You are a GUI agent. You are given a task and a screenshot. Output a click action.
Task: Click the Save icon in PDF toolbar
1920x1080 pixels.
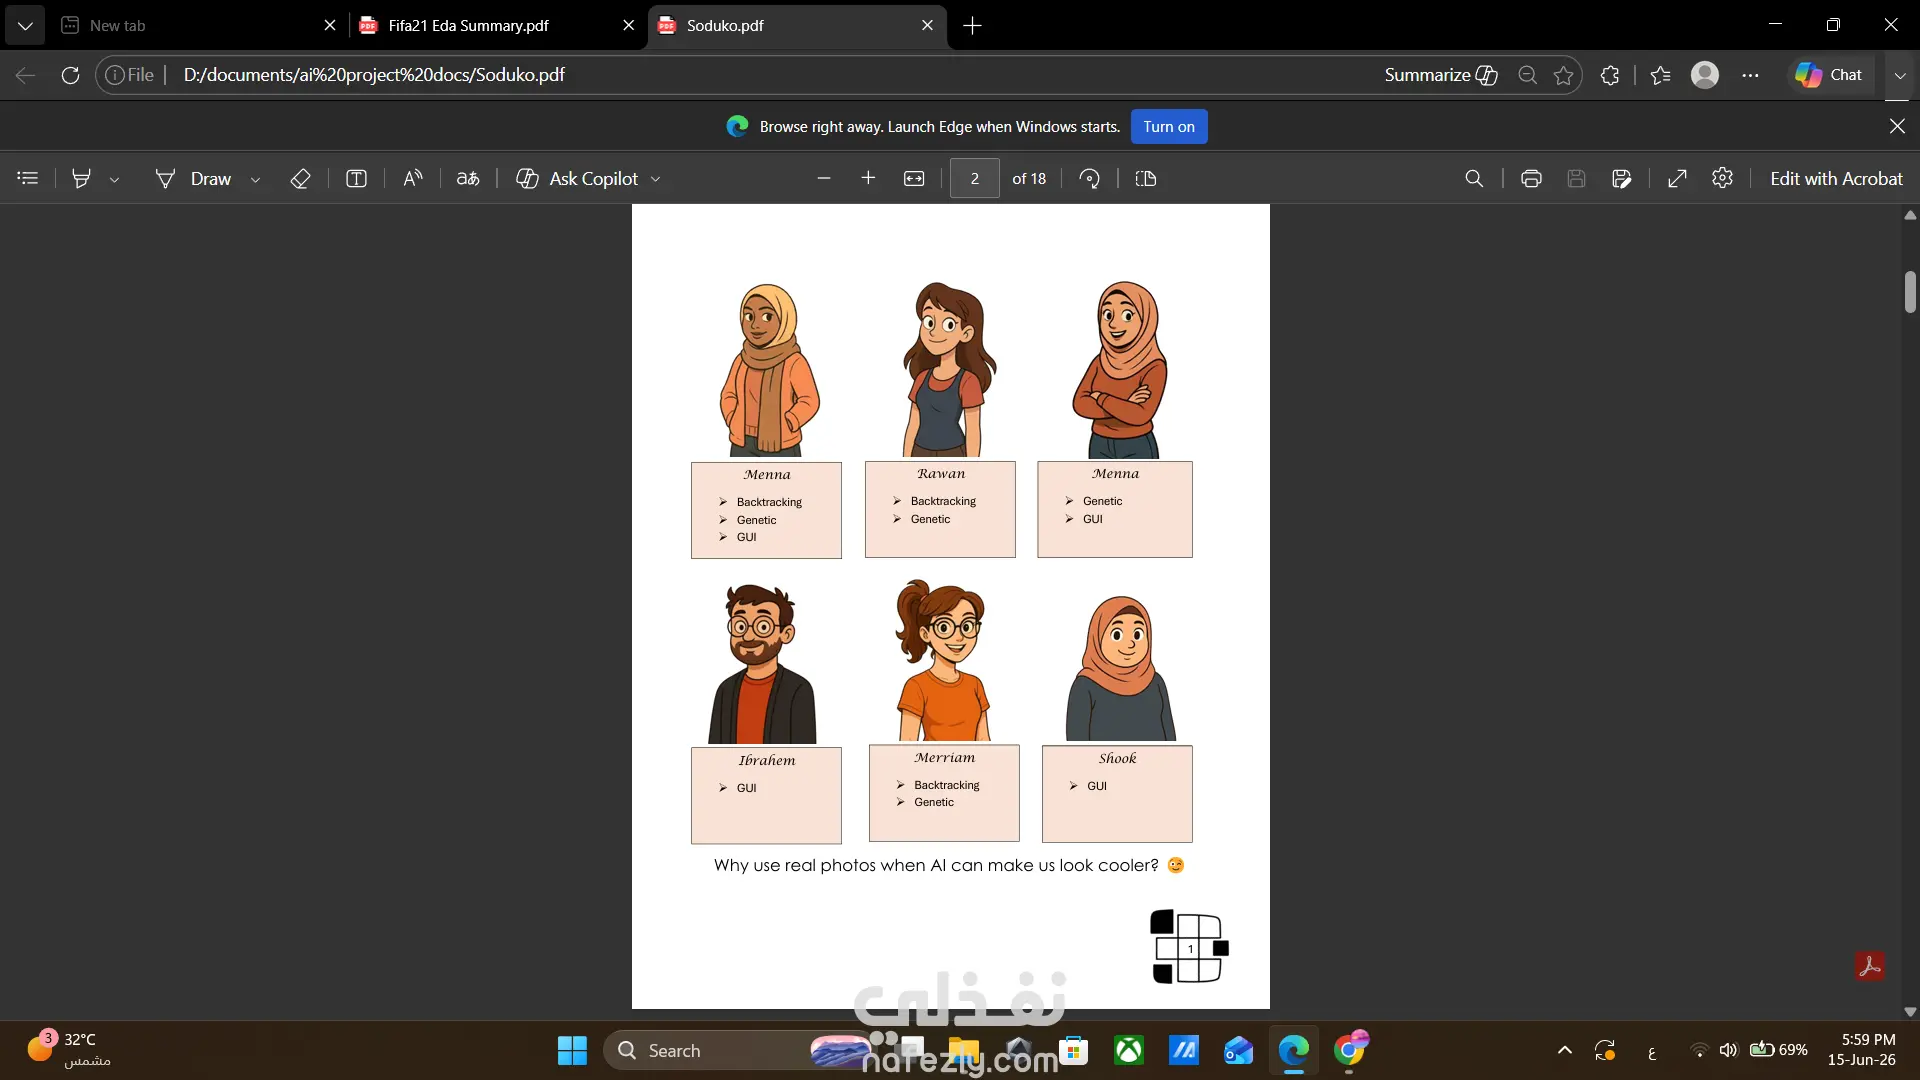(x=1576, y=178)
